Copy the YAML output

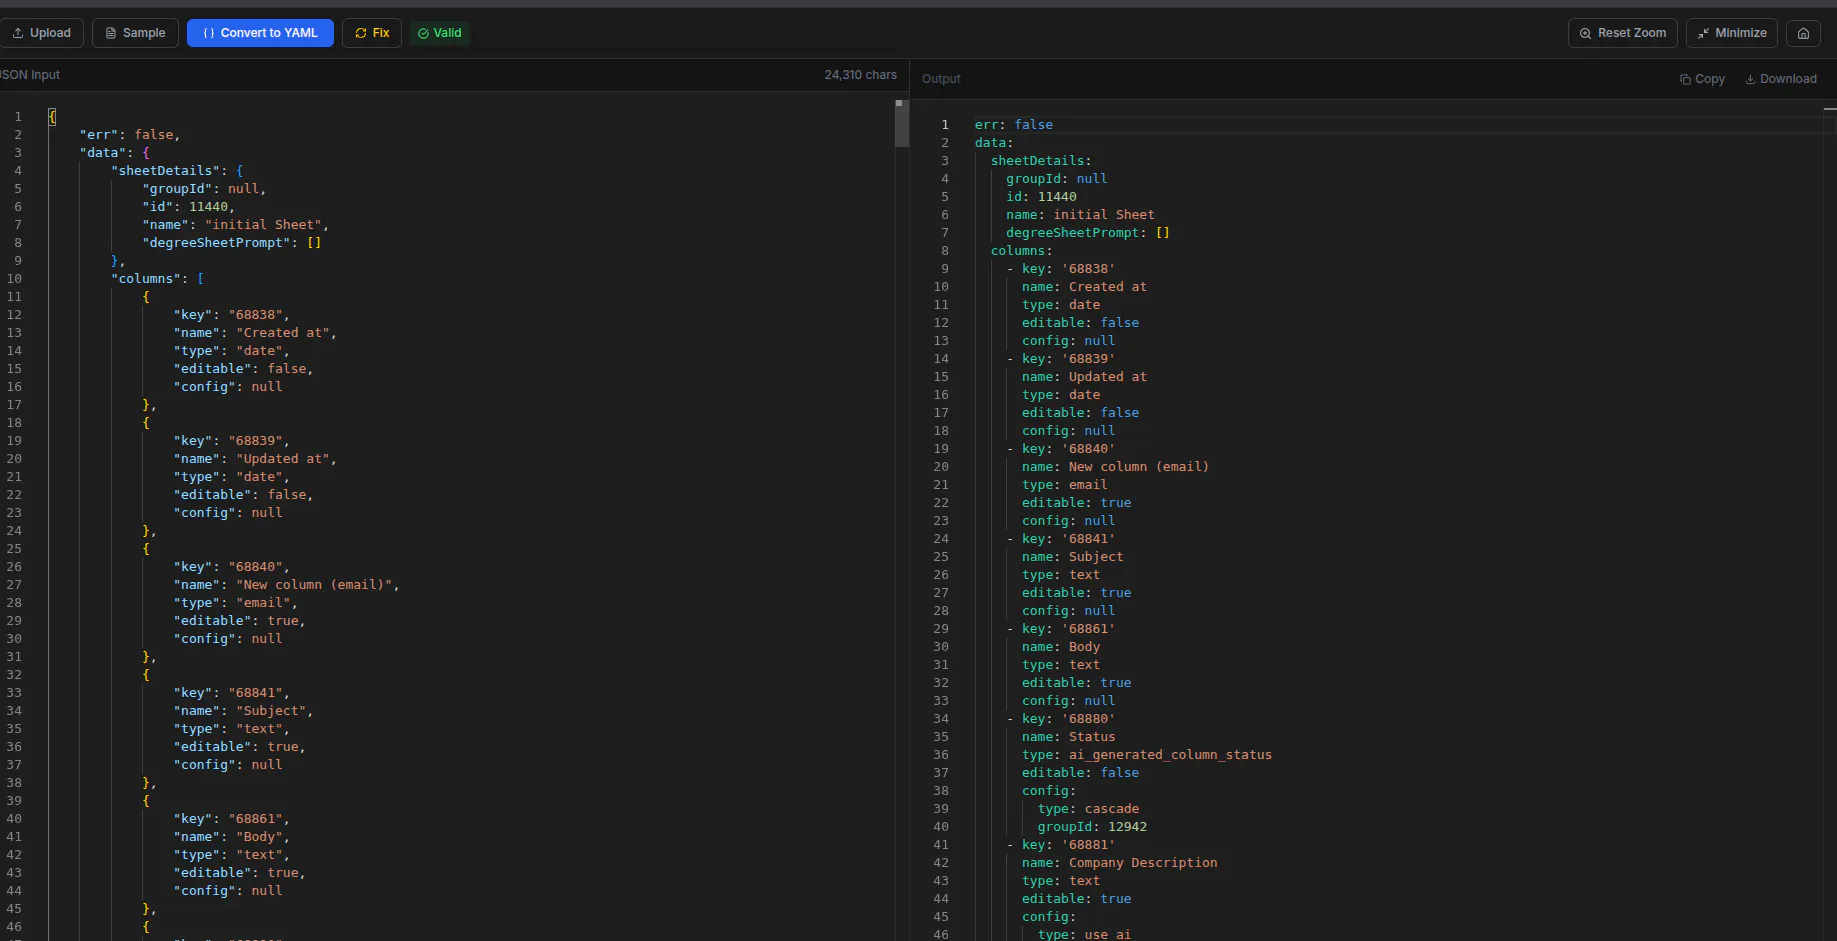pos(1702,79)
